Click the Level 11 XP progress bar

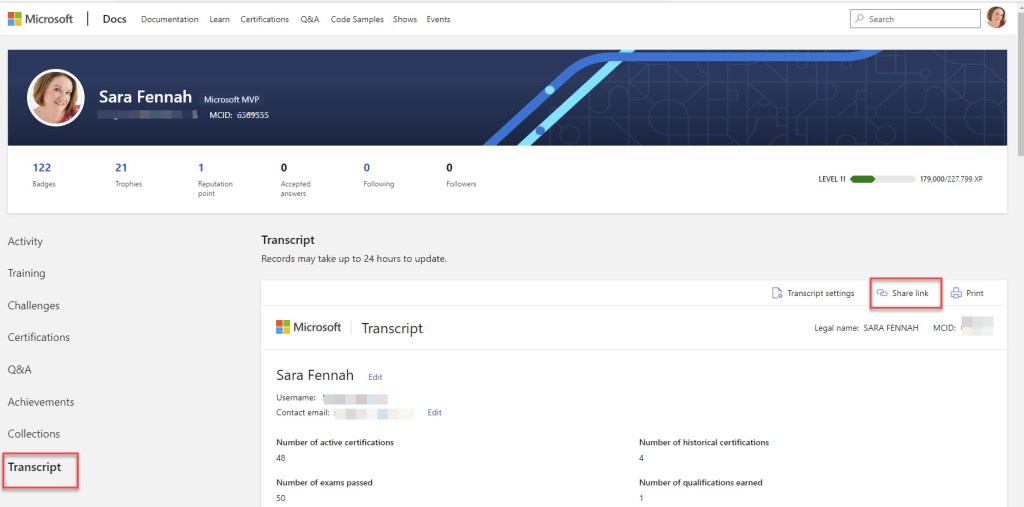[x=882, y=179]
